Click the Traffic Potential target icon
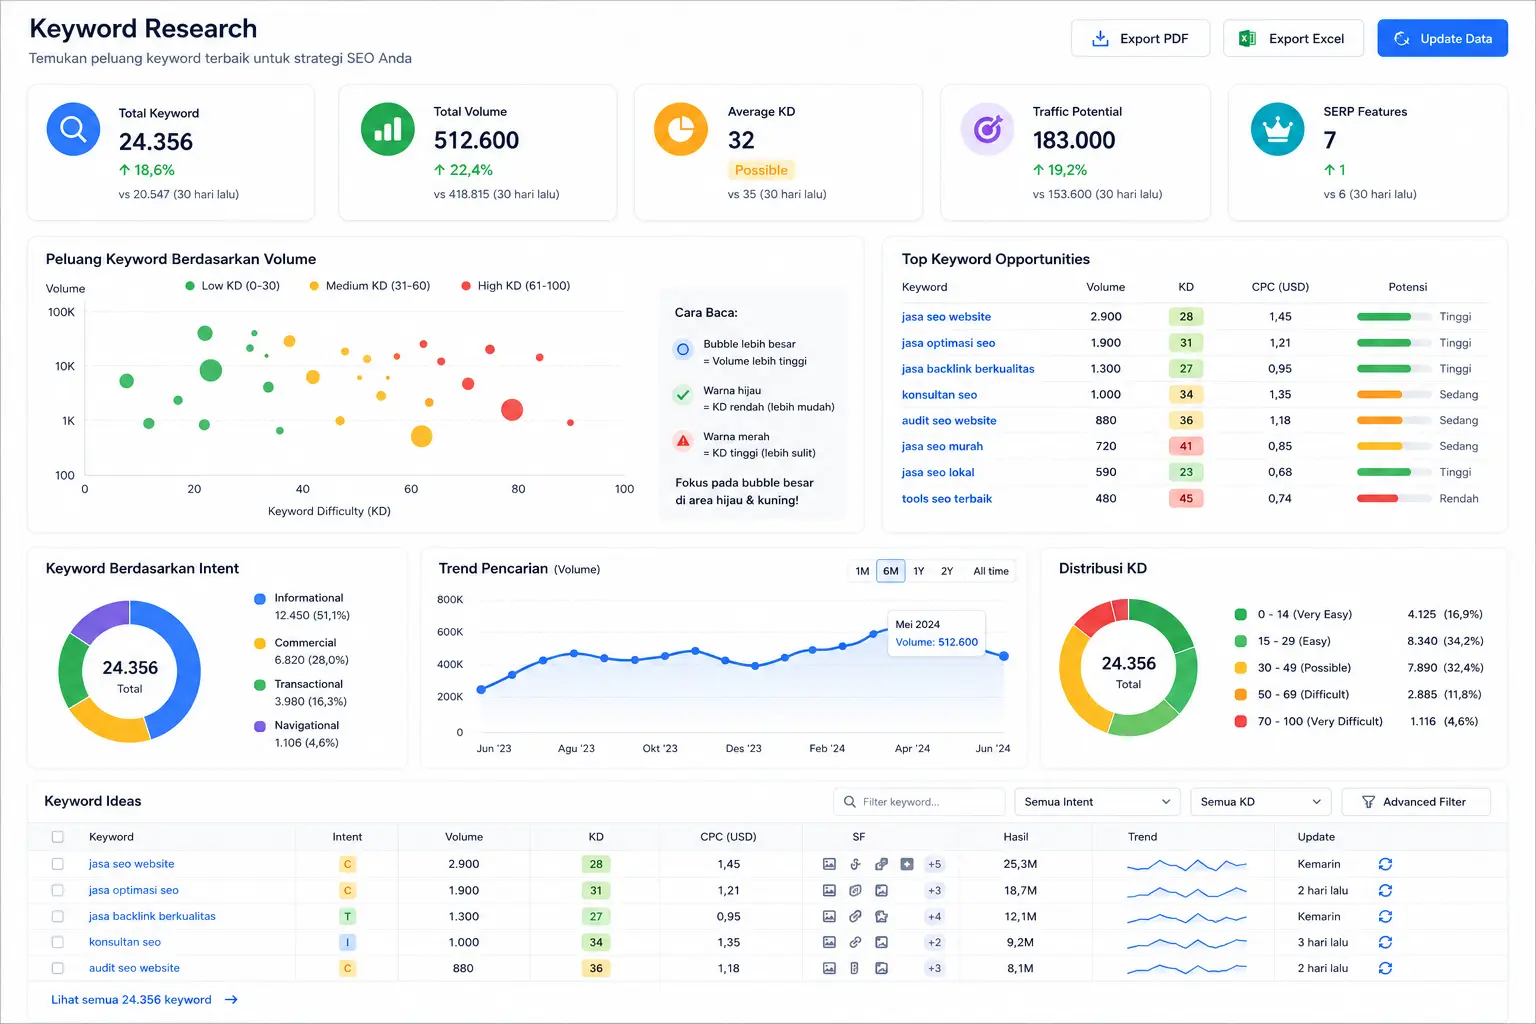 point(987,129)
